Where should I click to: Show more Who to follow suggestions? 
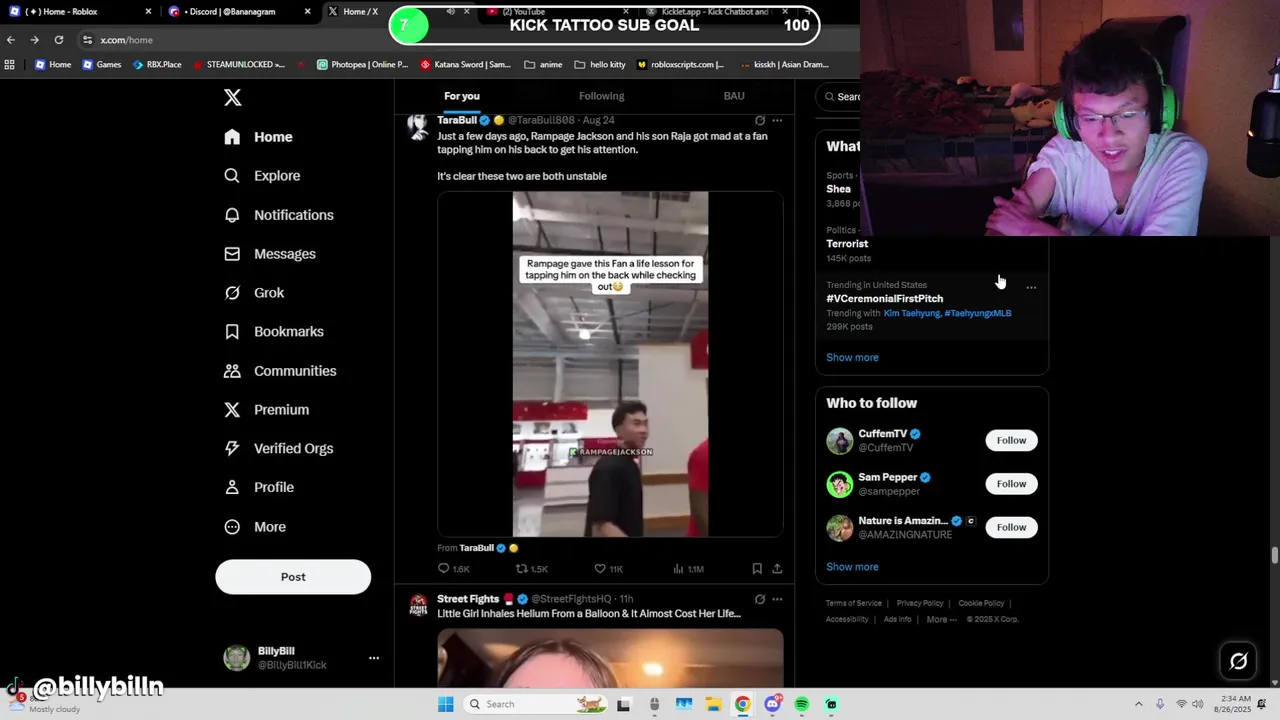click(852, 567)
